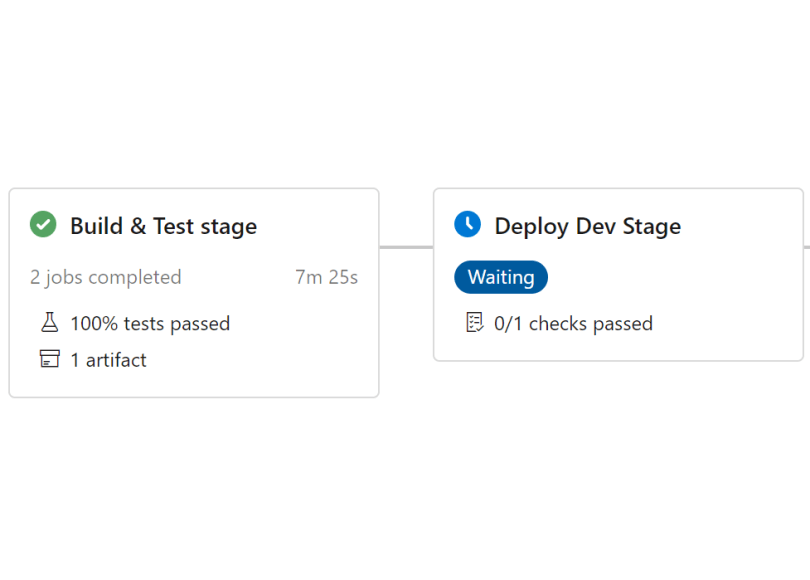Click empty canvas below Deploy Dev Stage card
Screen dimensions: 810x580
(x=620, y=460)
